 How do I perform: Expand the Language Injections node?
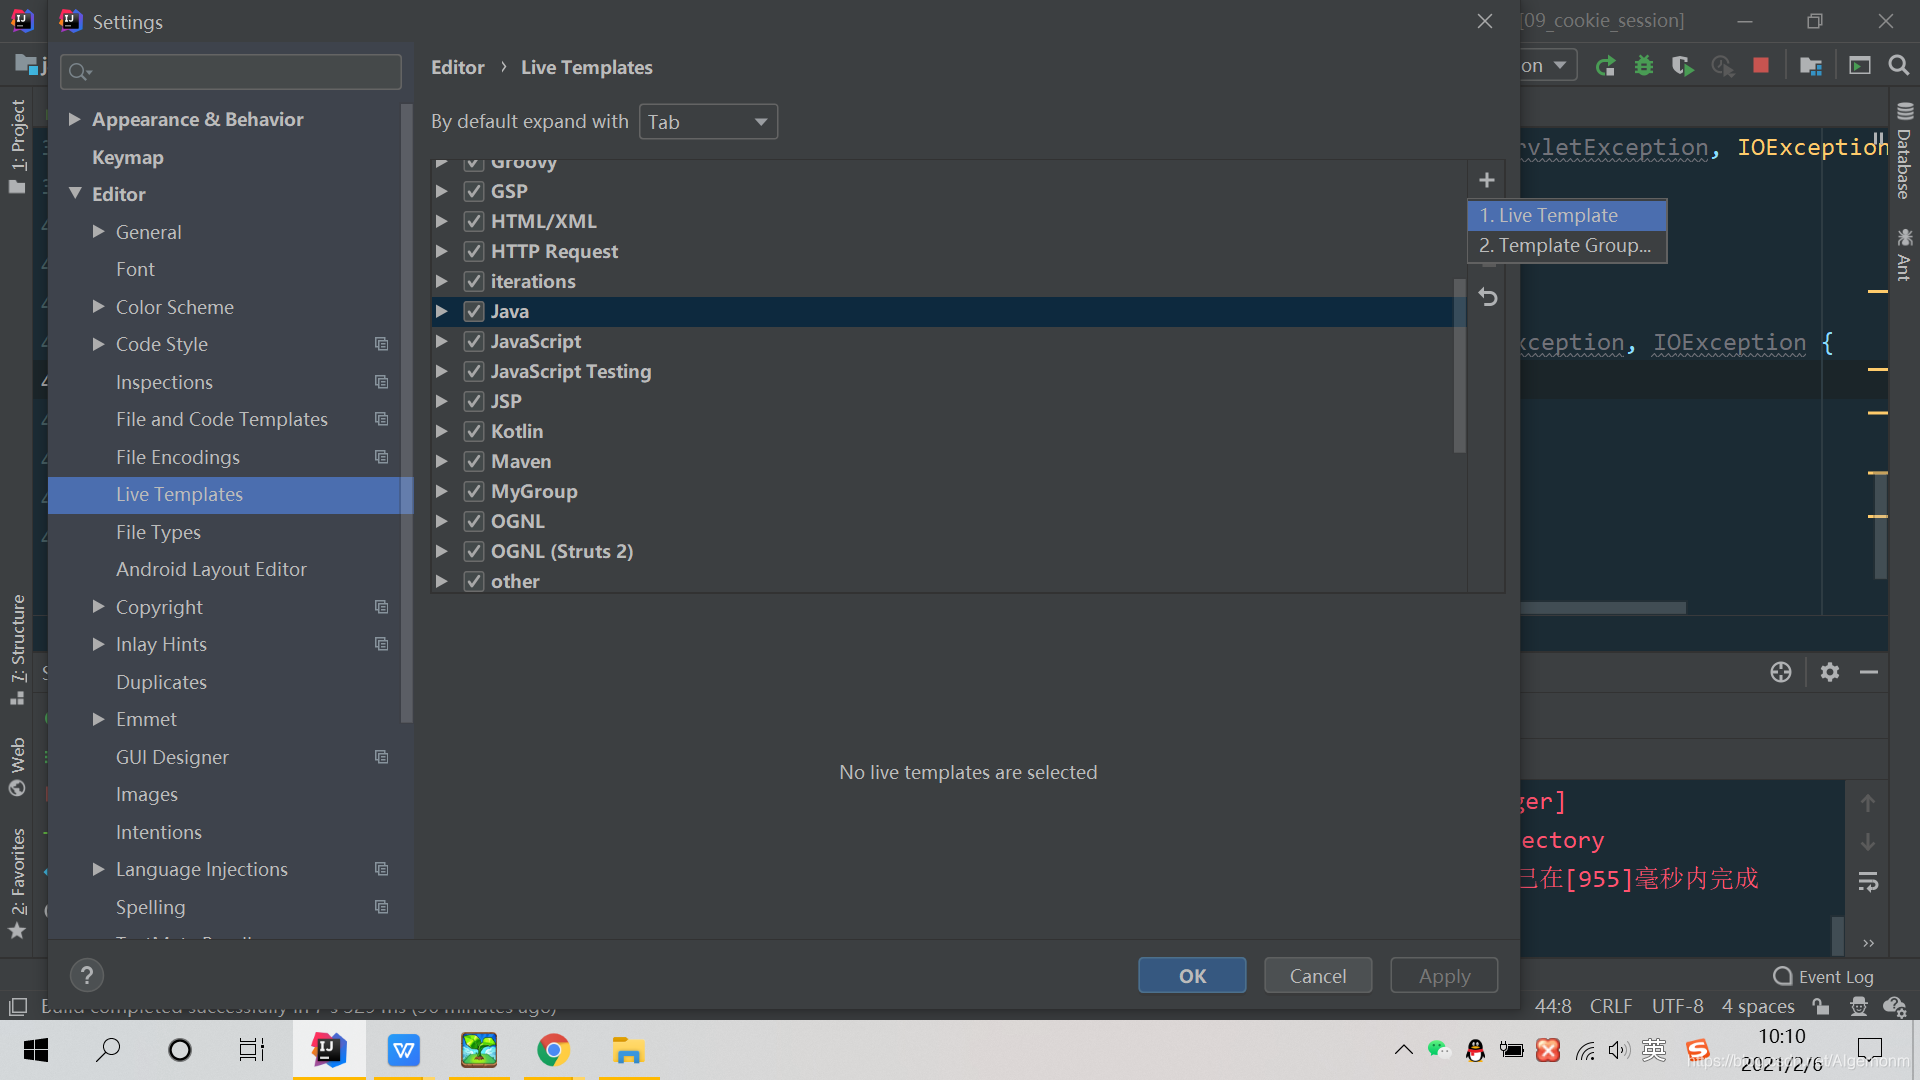tap(98, 869)
